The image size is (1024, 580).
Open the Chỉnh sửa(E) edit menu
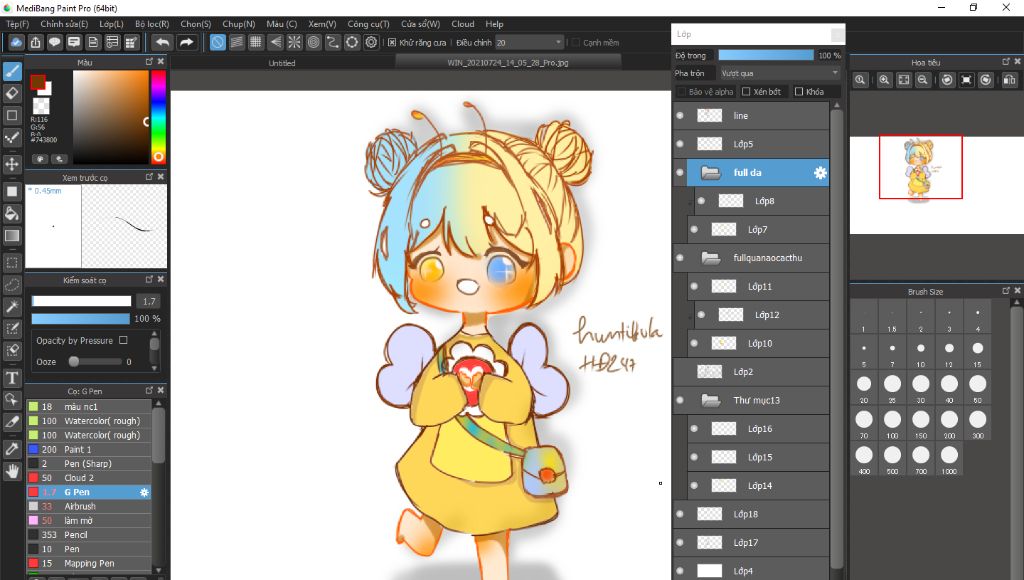point(64,24)
